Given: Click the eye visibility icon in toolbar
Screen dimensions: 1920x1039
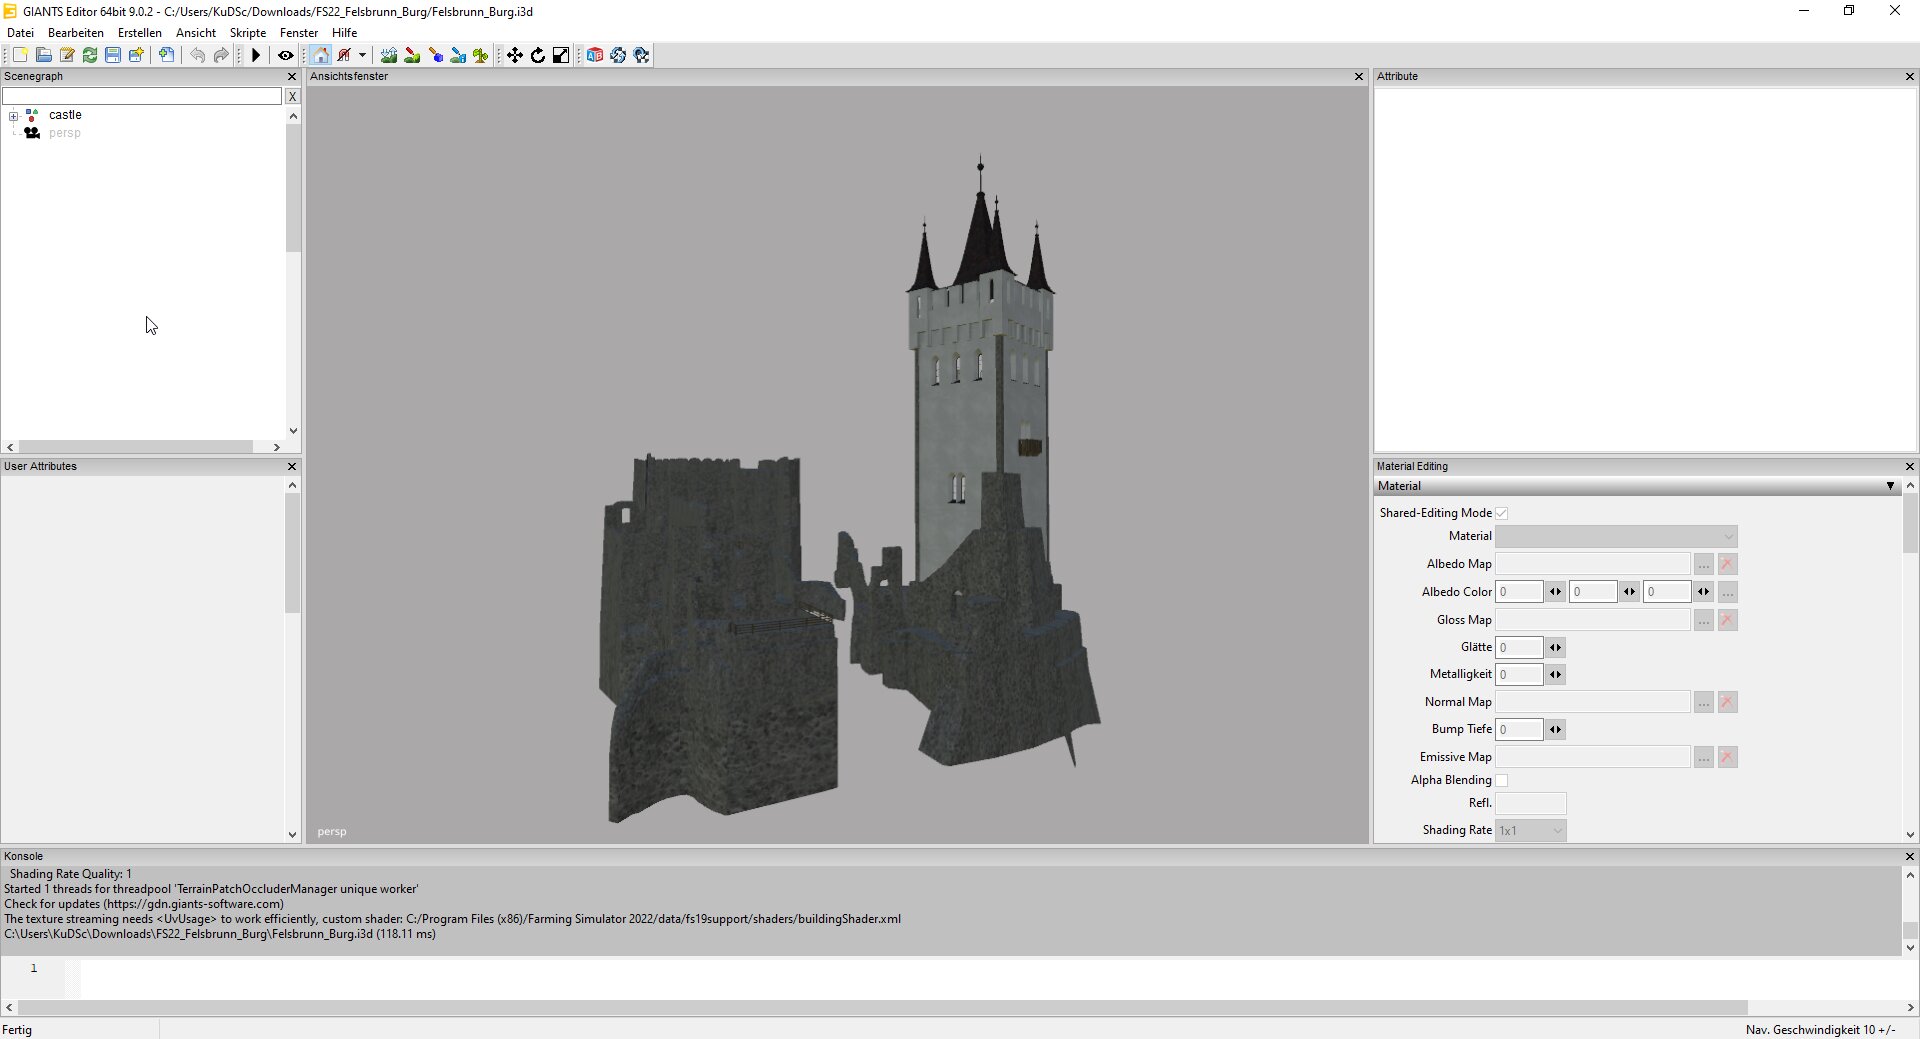Looking at the screenshot, I should point(285,55).
